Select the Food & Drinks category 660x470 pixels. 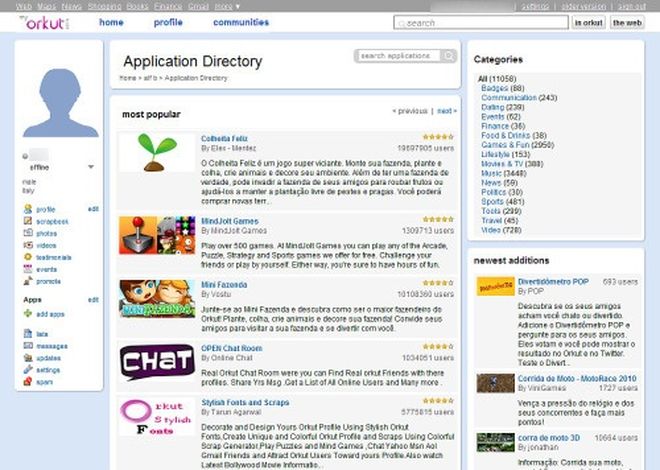pyautogui.click(x=506, y=135)
